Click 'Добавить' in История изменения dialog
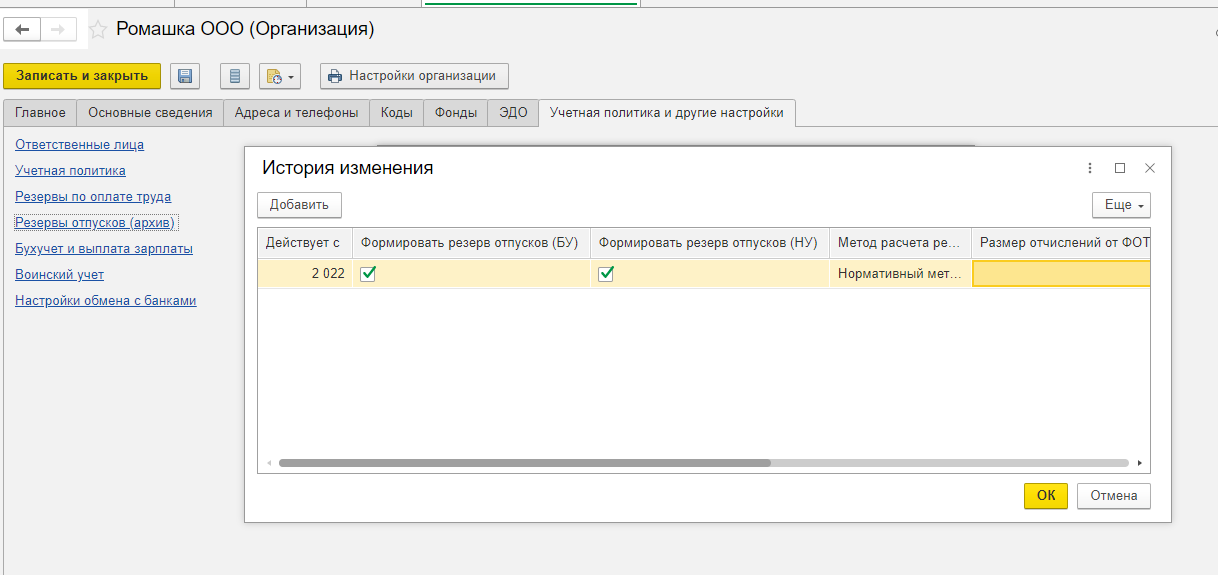The height and width of the screenshot is (575, 1218). (299, 205)
